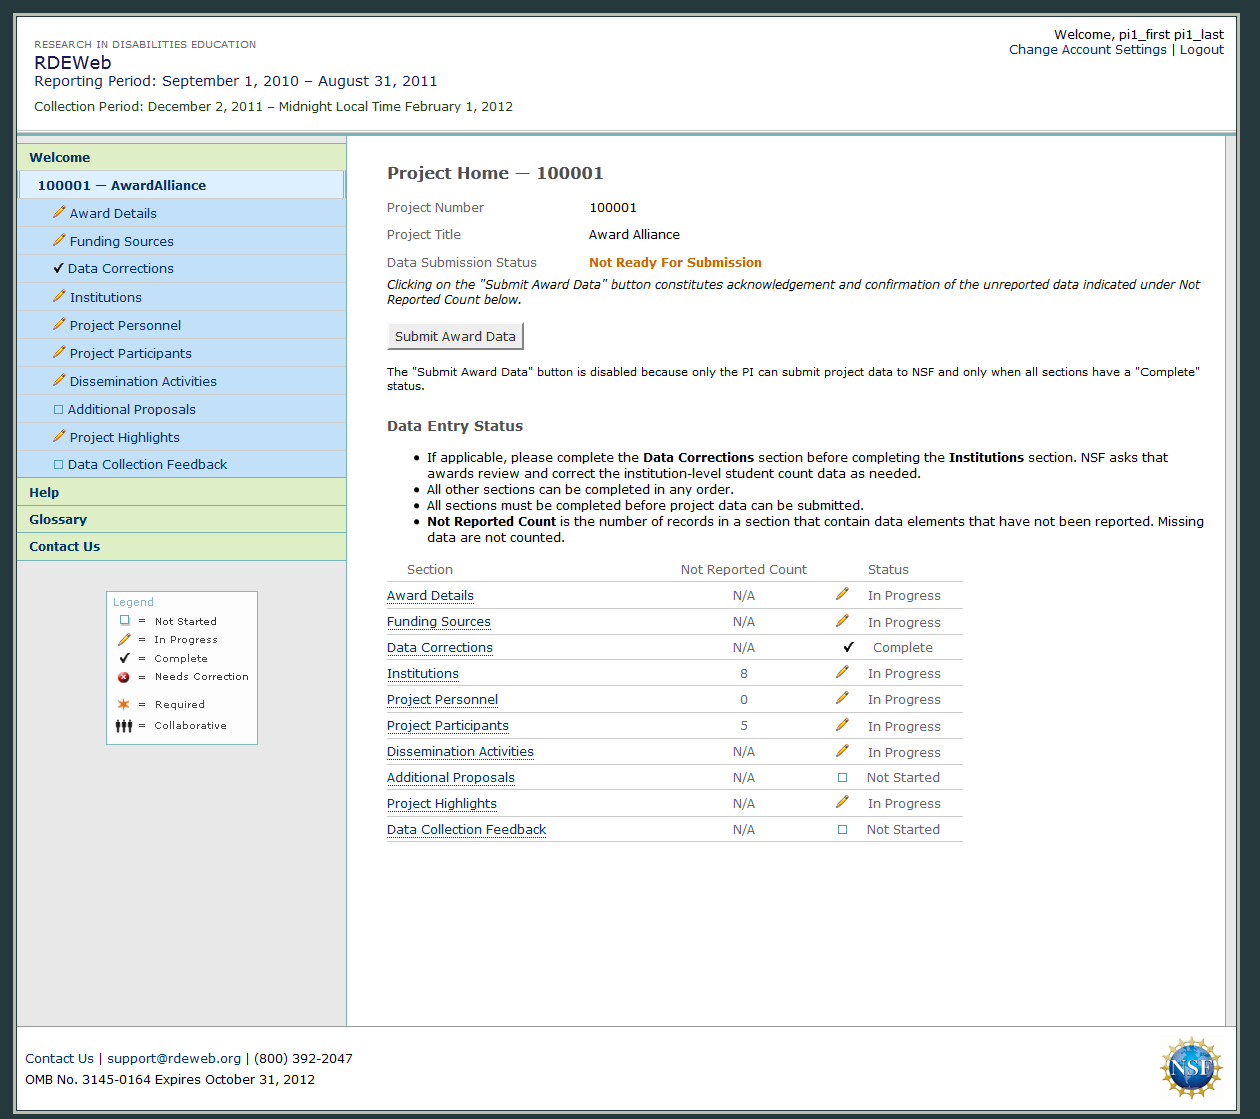Image resolution: width=1260 pixels, height=1119 pixels.
Task: Open the Glossary sidebar item
Action: click(x=58, y=519)
